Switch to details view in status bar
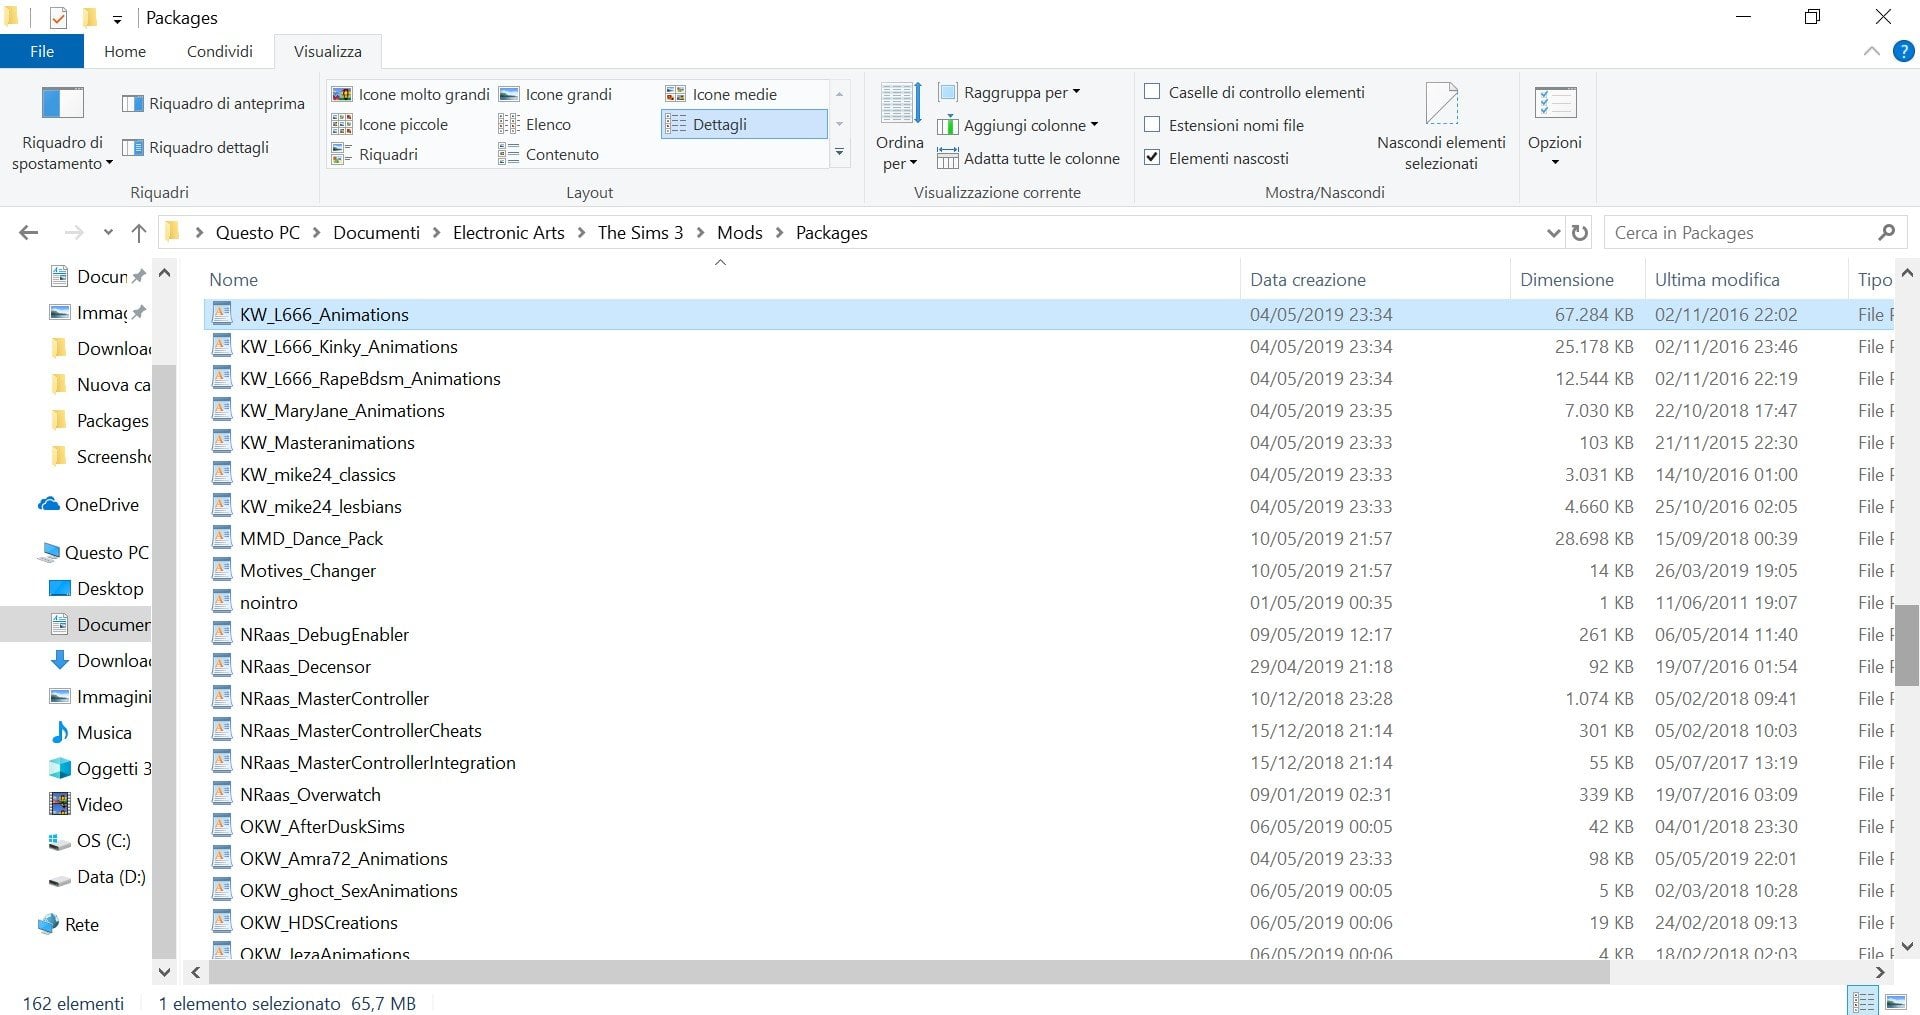1920x1015 pixels. [x=1864, y=1001]
